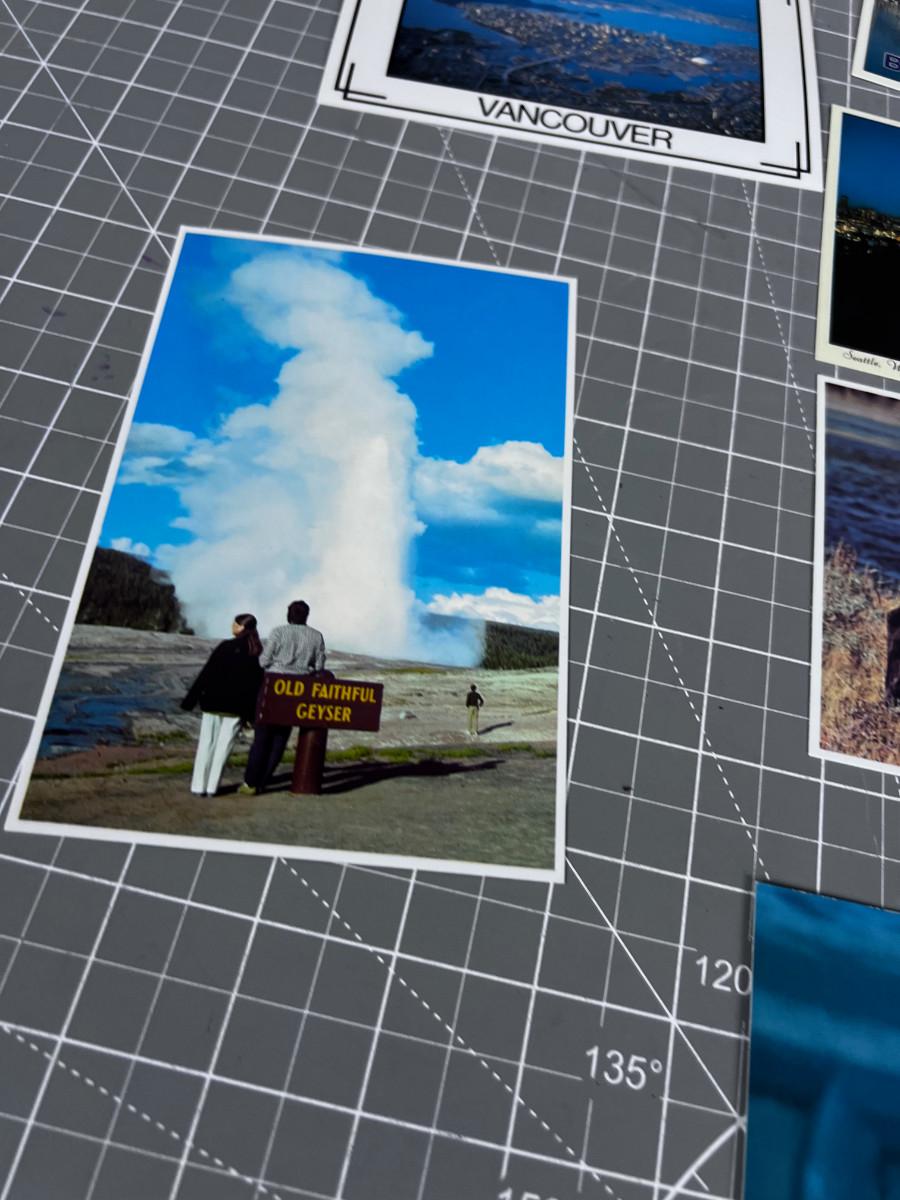This screenshot has width=900, height=1200.
Task: Open the Seattle night skyline postcard
Action: (866, 240)
